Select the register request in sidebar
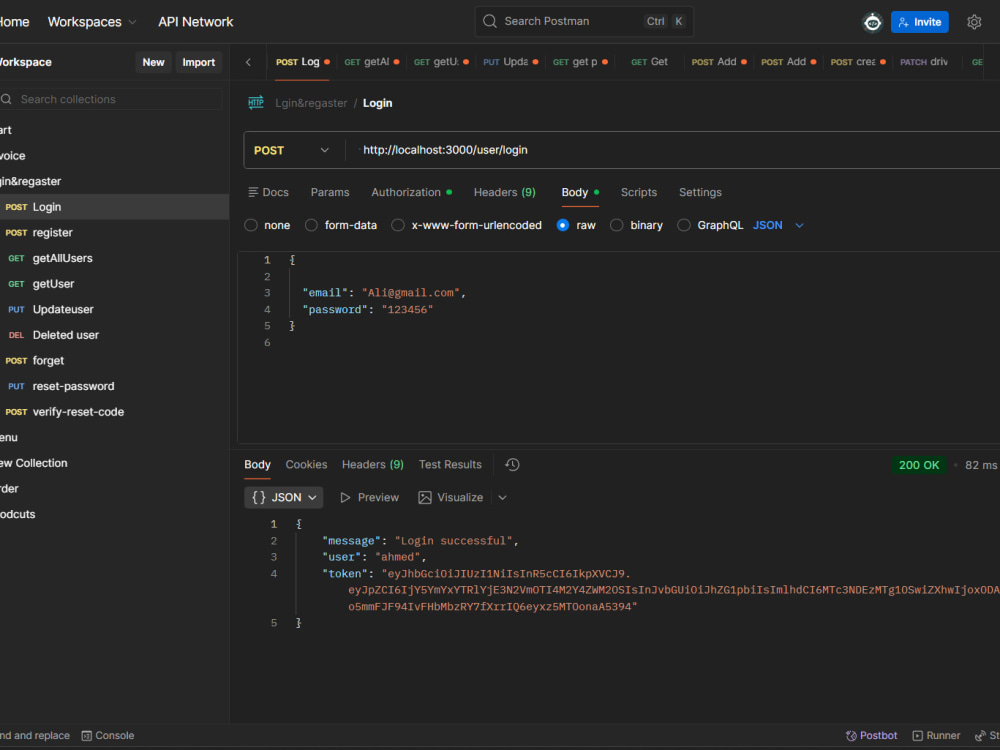Image resolution: width=1000 pixels, height=750 pixels. click(114, 233)
